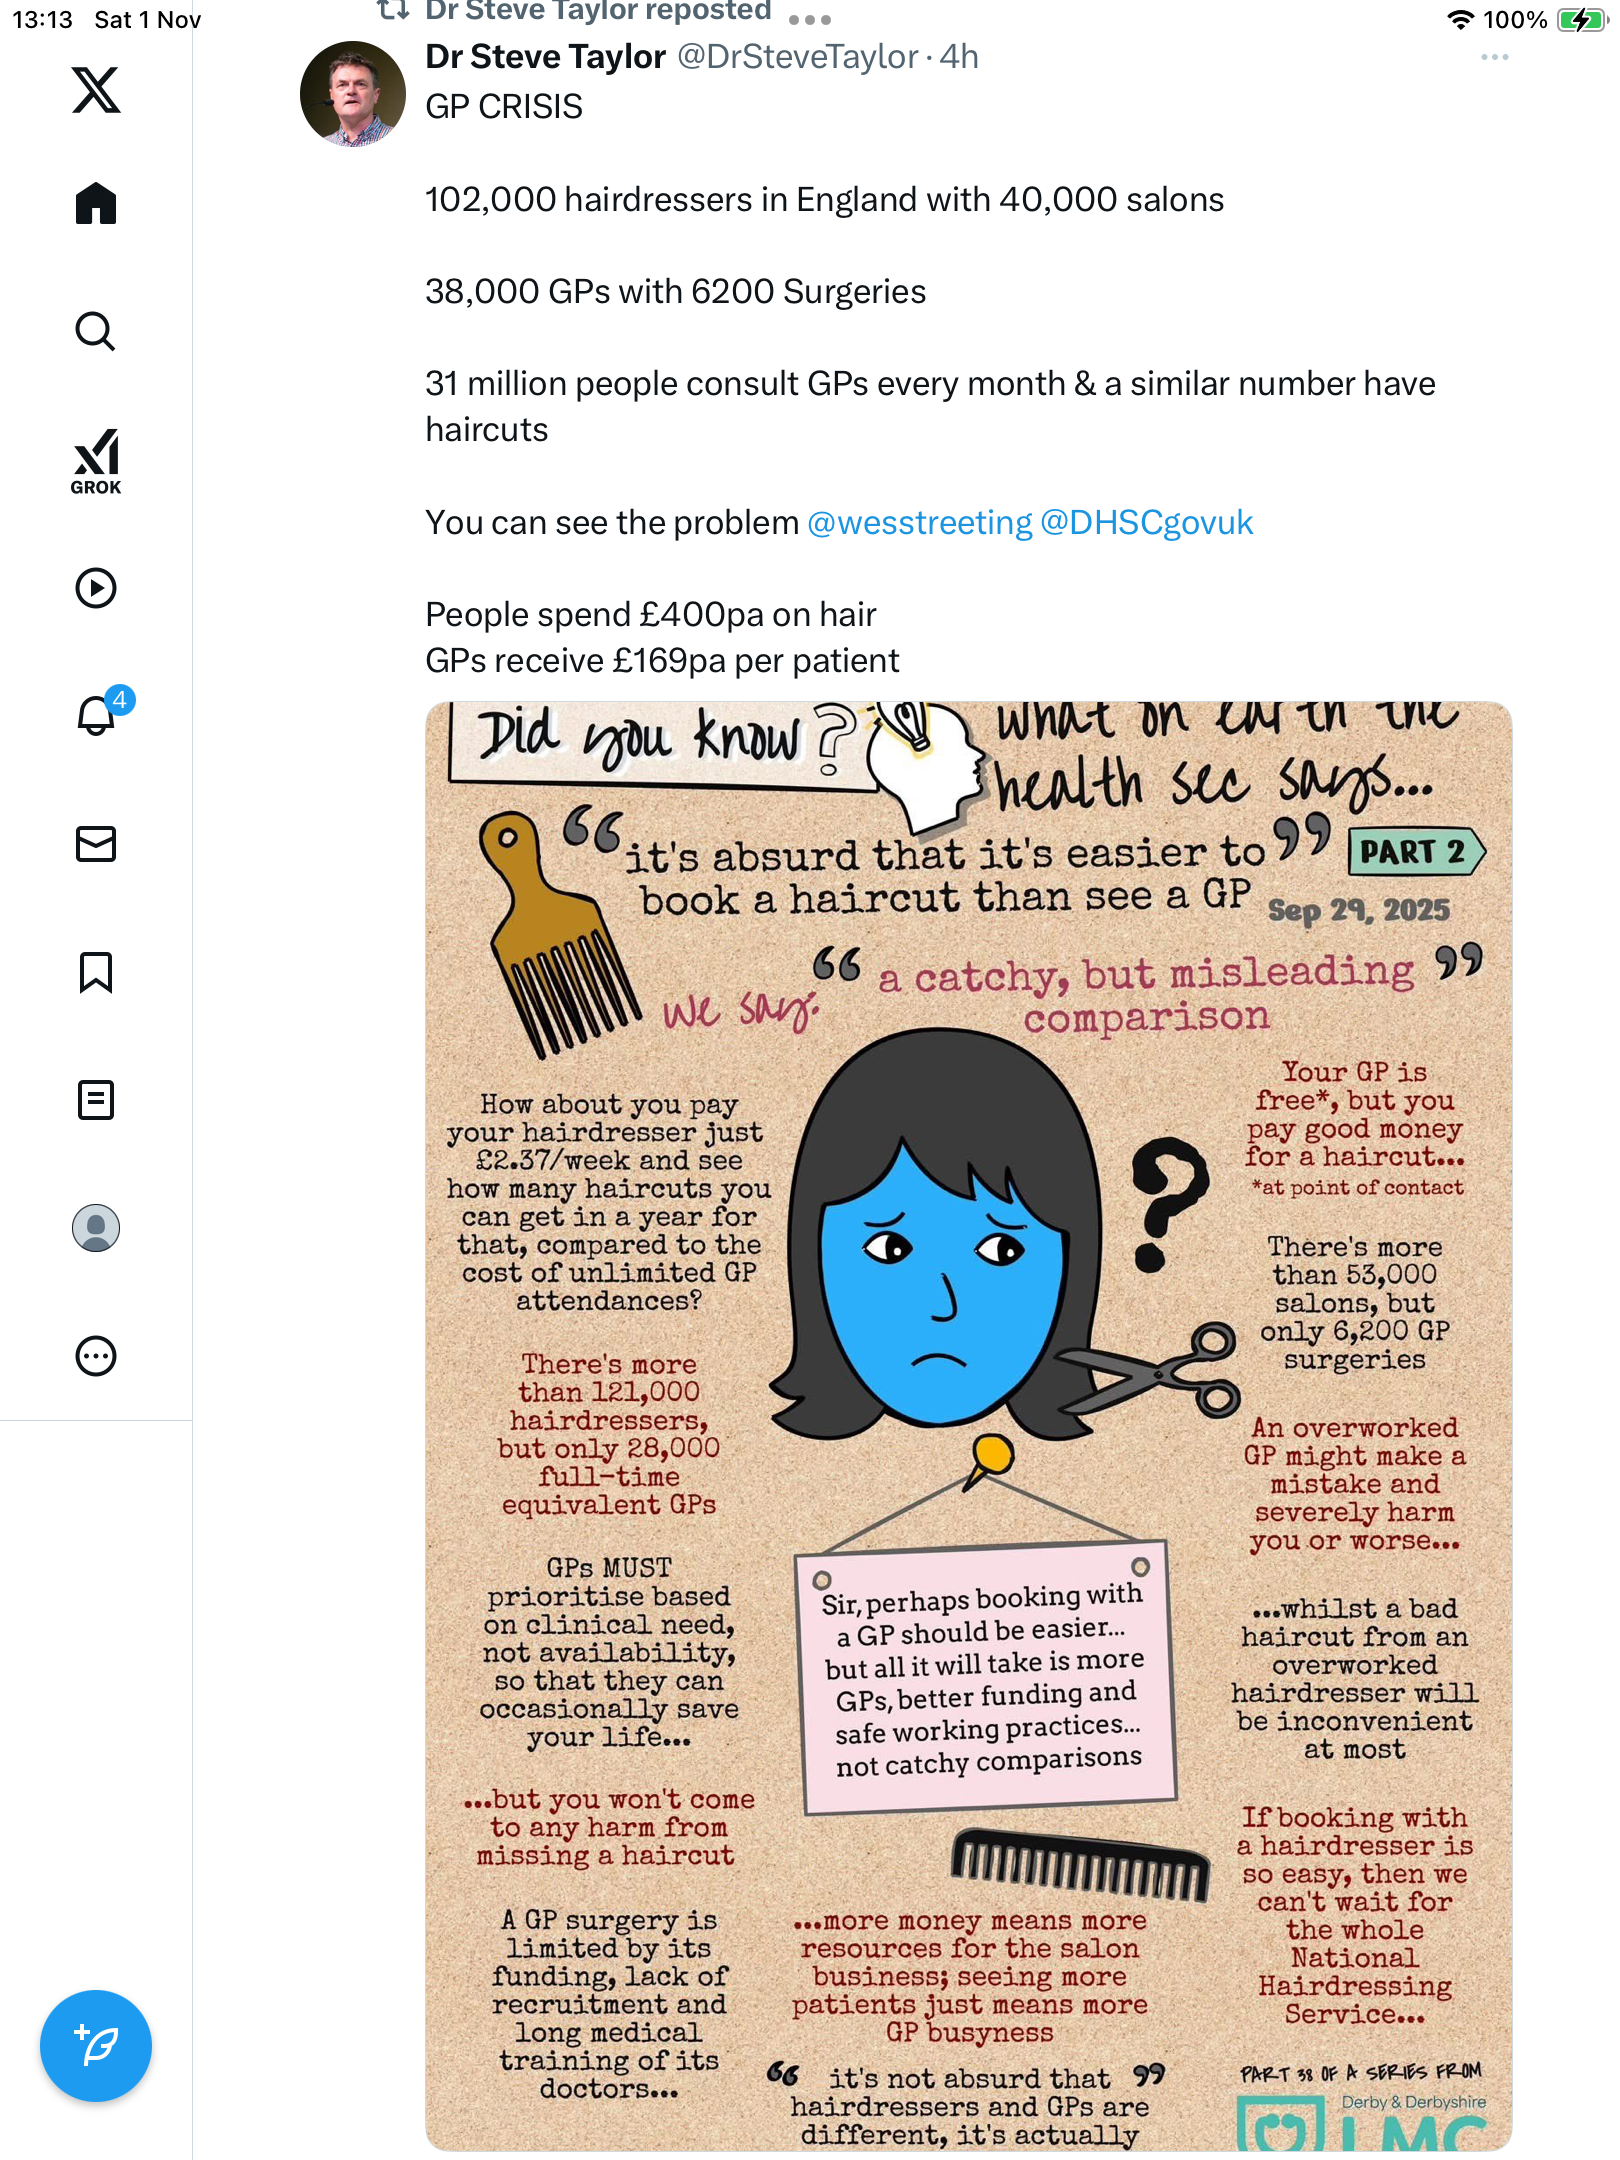Open the video play tab icon
The width and height of the screenshot is (1620, 2160).
pos(96,588)
